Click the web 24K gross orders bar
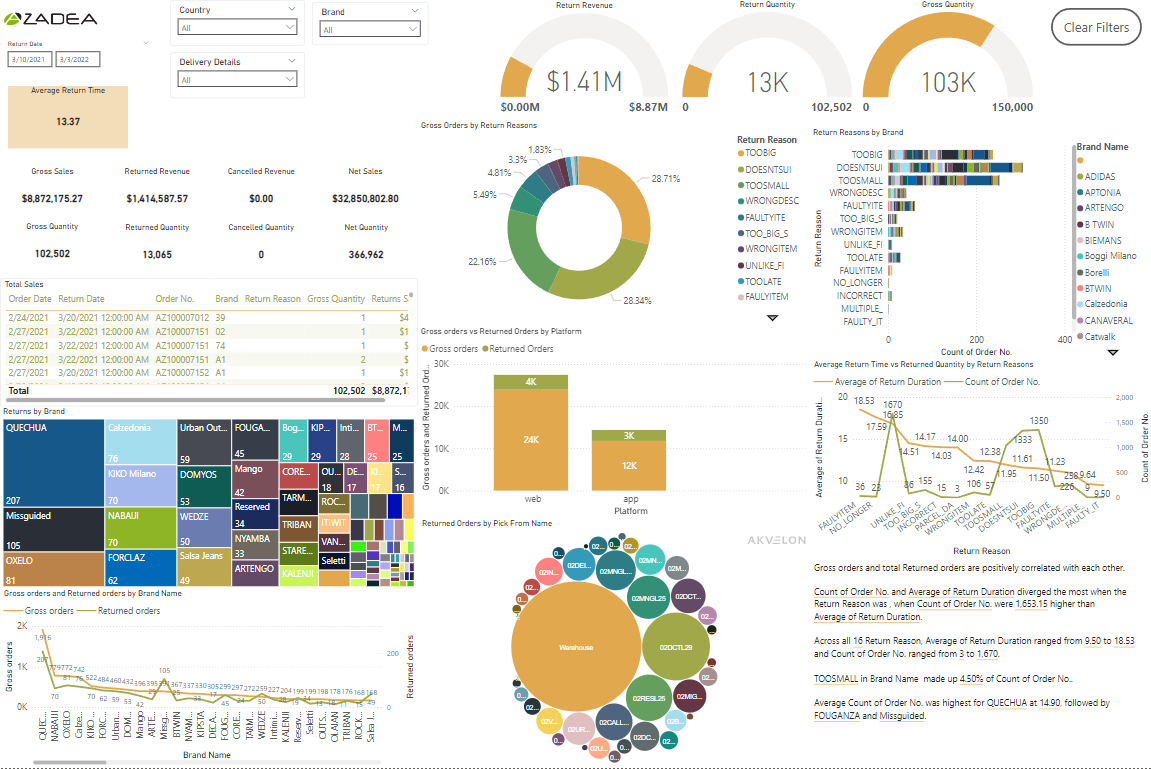This screenshot has width=1151, height=769. click(531, 440)
